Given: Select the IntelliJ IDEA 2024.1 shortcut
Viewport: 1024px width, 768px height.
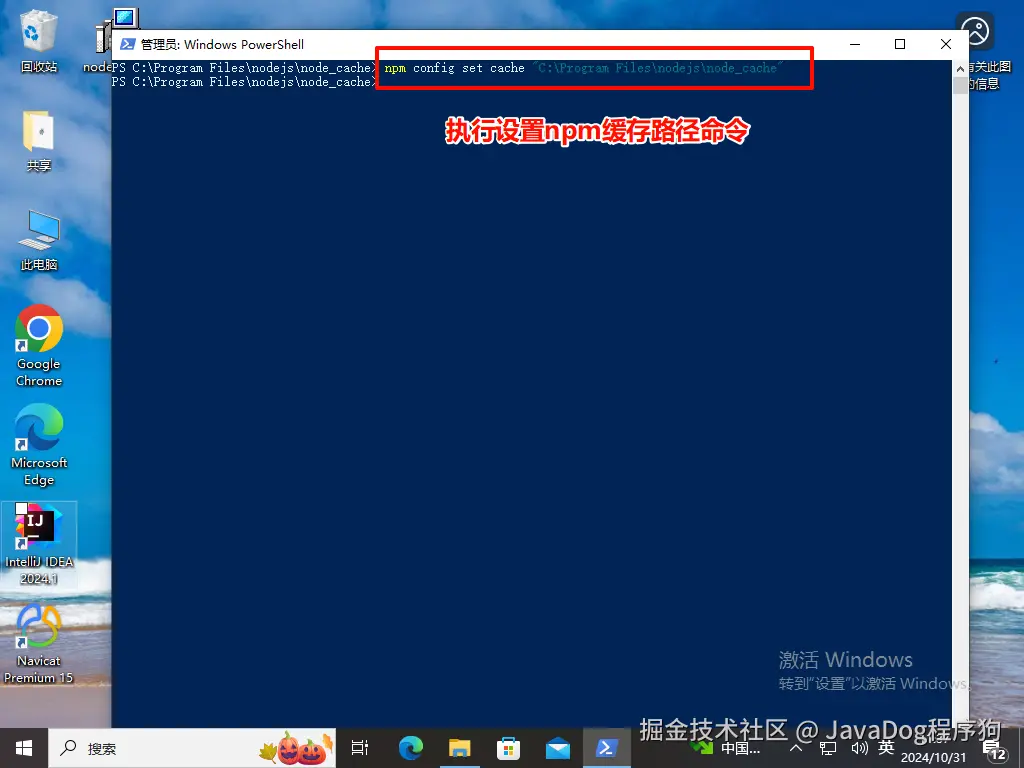Looking at the screenshot, I should coord(39,544).
